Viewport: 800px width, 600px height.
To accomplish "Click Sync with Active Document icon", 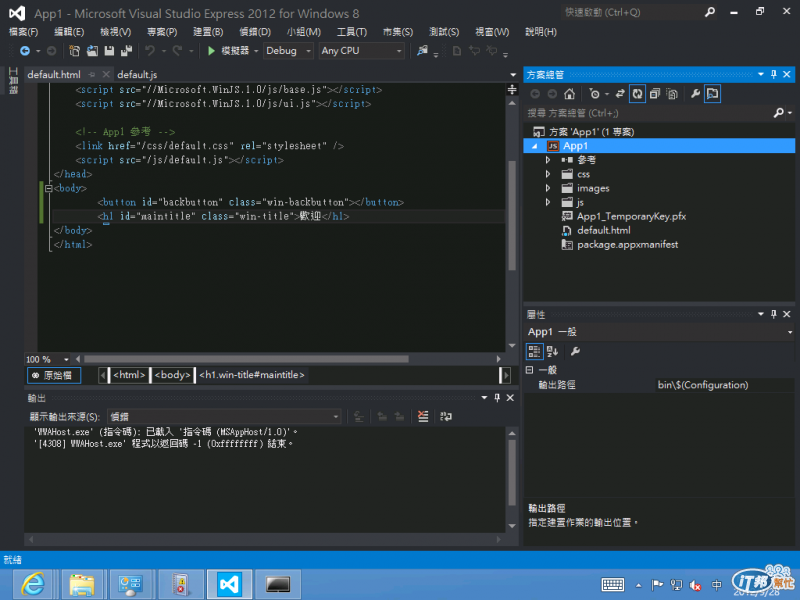I will point(620,94).
